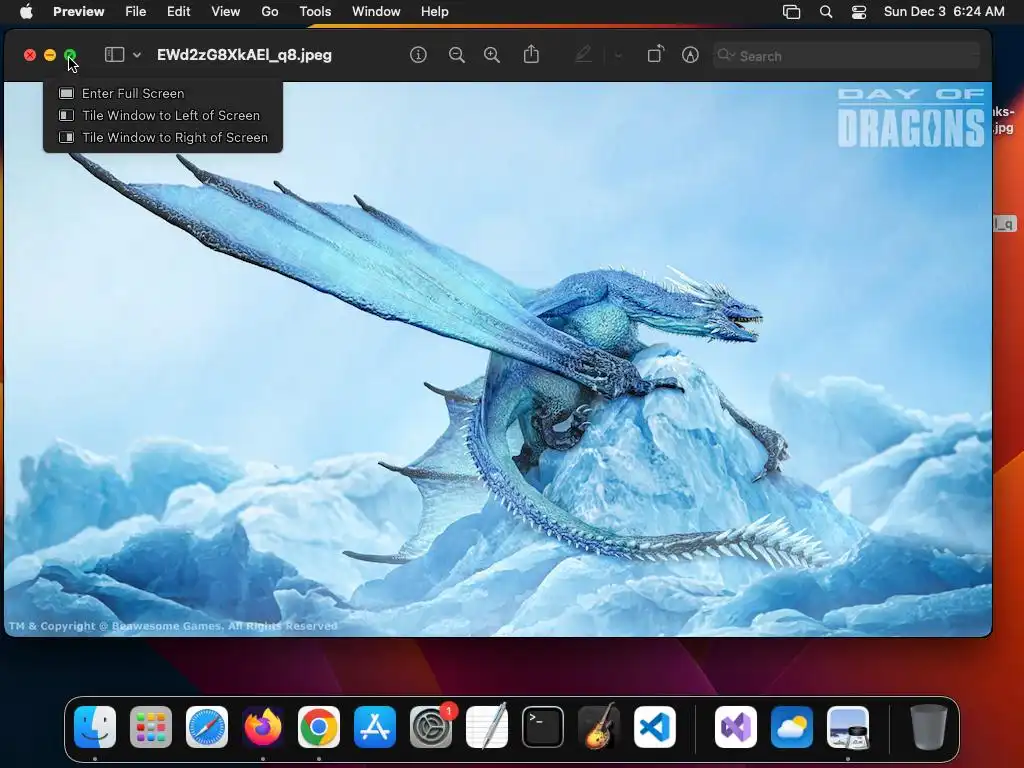
Task: Select the Highlight pen tool
Action: [583, 55]
